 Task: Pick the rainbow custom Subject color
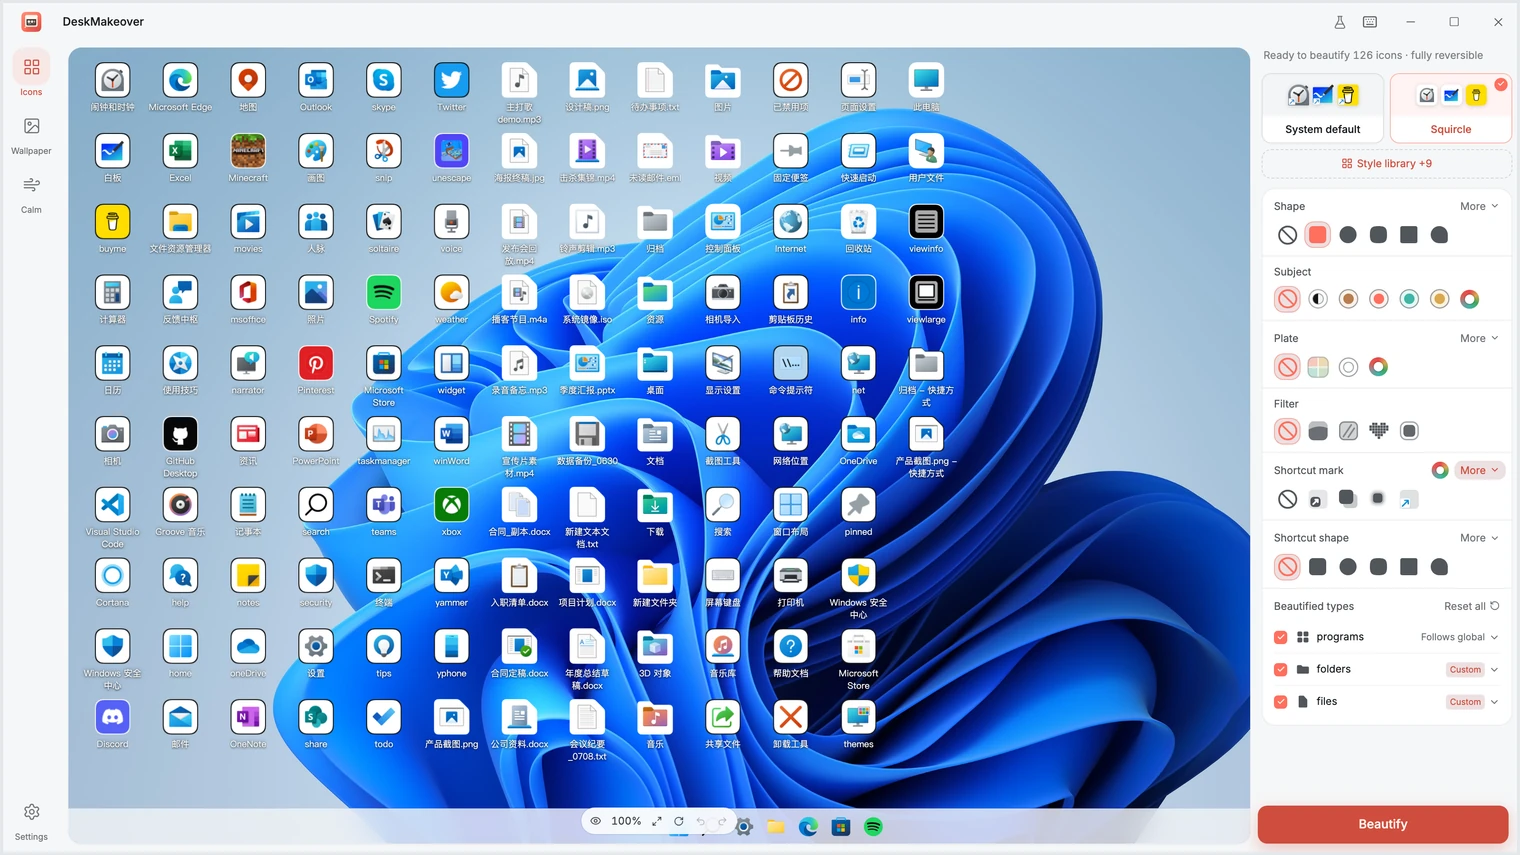coord(1469,299)
